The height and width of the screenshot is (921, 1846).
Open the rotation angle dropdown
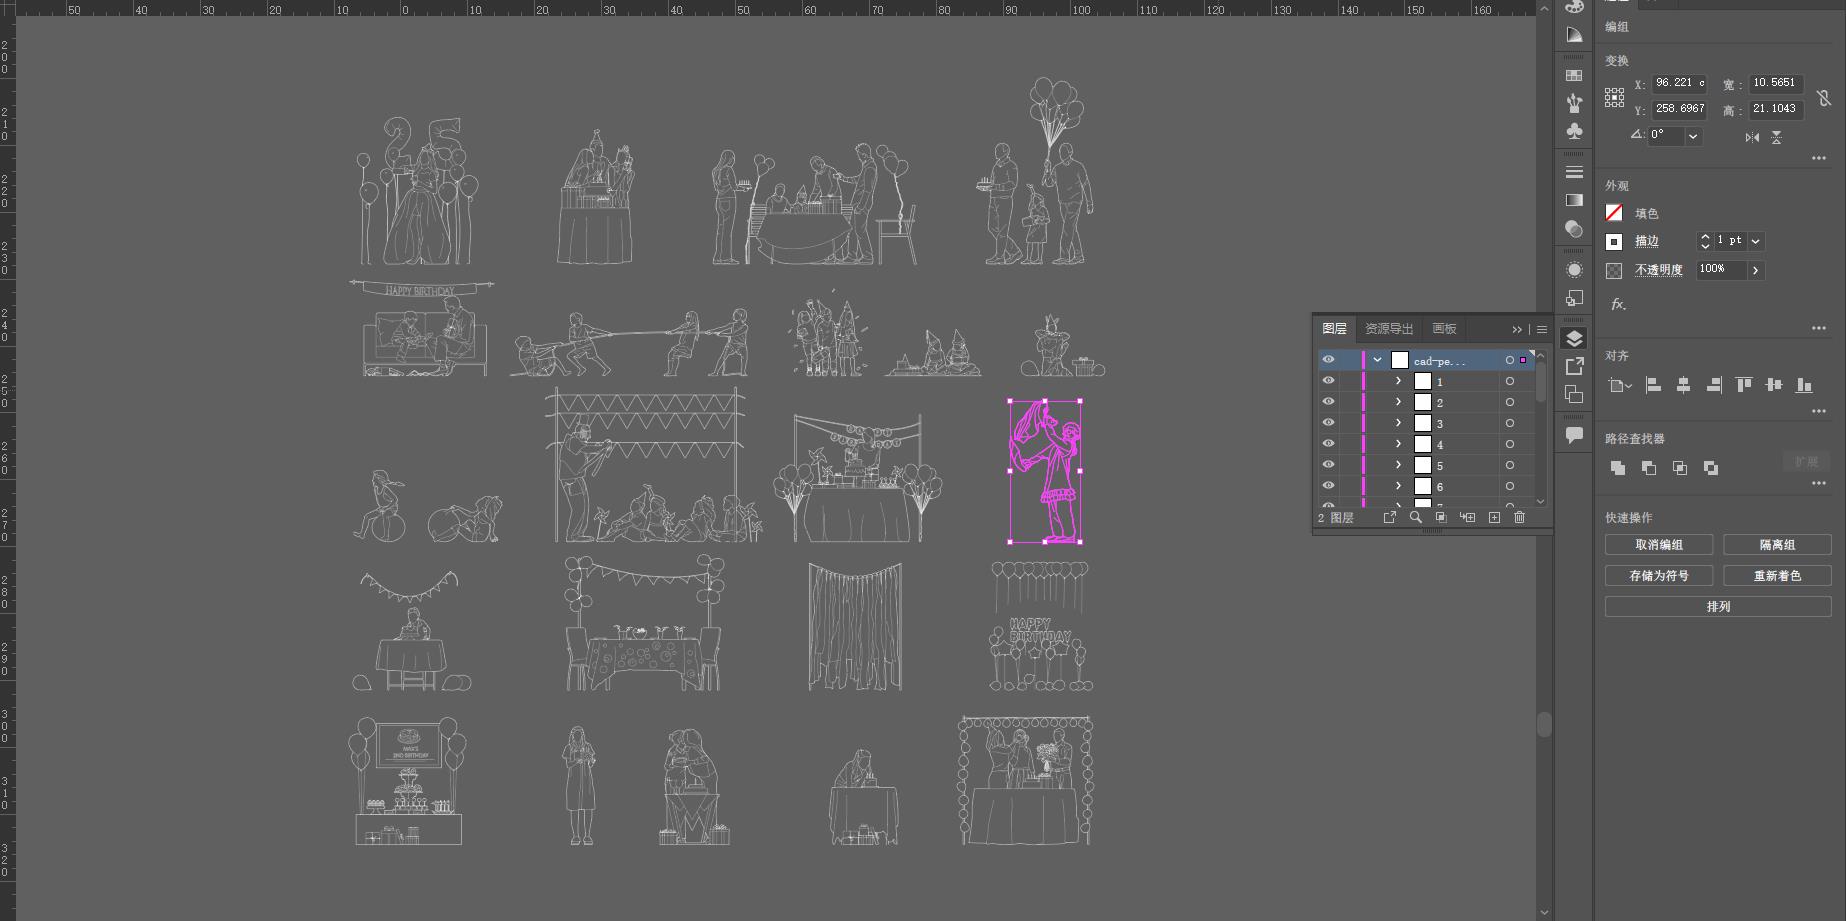pos(1693,135)
